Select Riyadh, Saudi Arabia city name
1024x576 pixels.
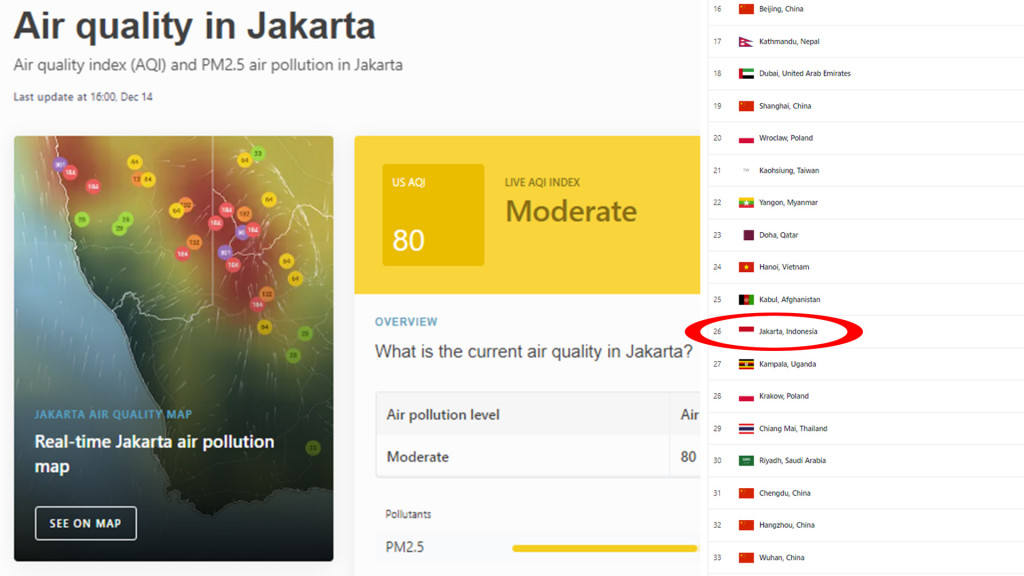point(792,461)
